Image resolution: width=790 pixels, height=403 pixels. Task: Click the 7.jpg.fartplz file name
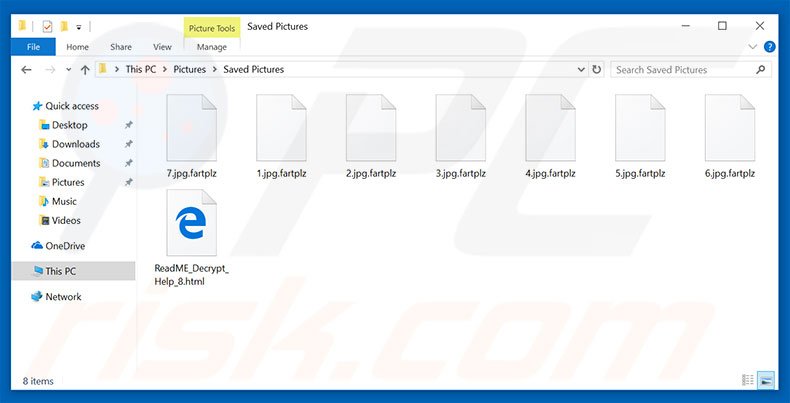pyautogui.click(x=191, y=174)
